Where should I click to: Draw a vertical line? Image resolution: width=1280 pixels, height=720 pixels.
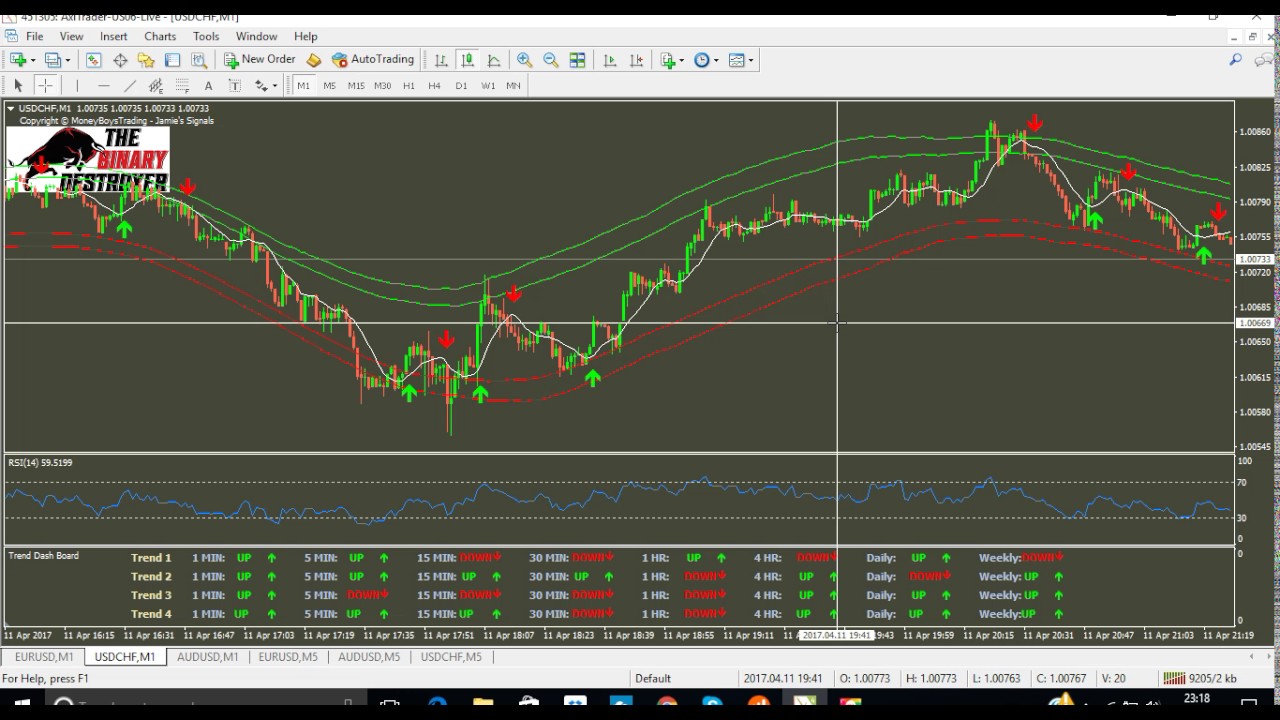click(77, 86)
